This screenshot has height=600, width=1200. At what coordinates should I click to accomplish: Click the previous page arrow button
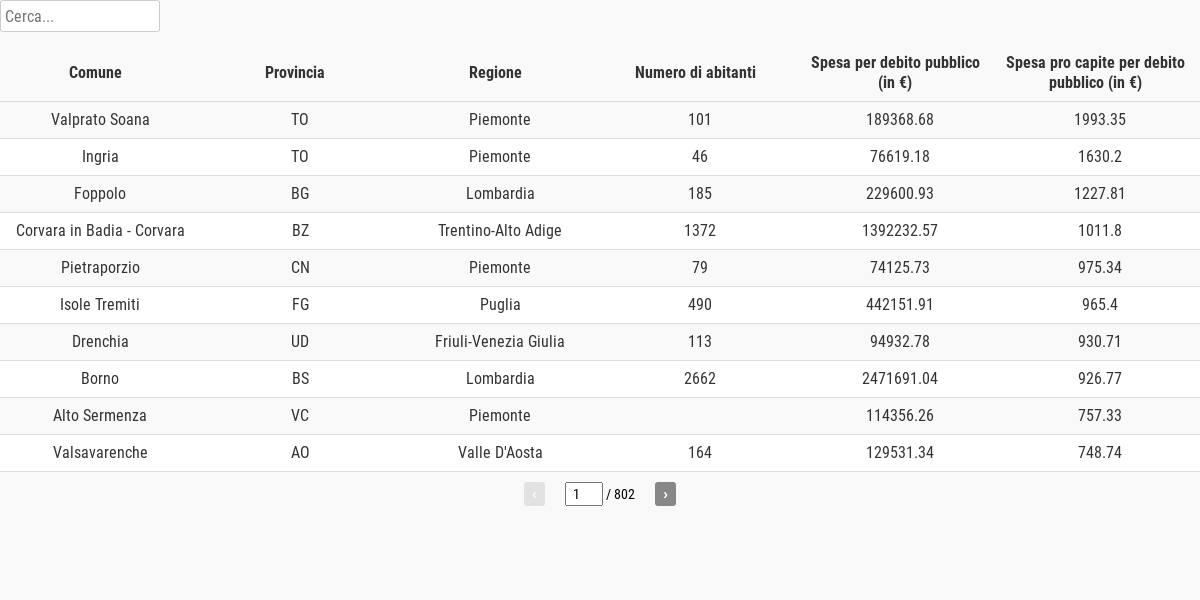(534, 494)
